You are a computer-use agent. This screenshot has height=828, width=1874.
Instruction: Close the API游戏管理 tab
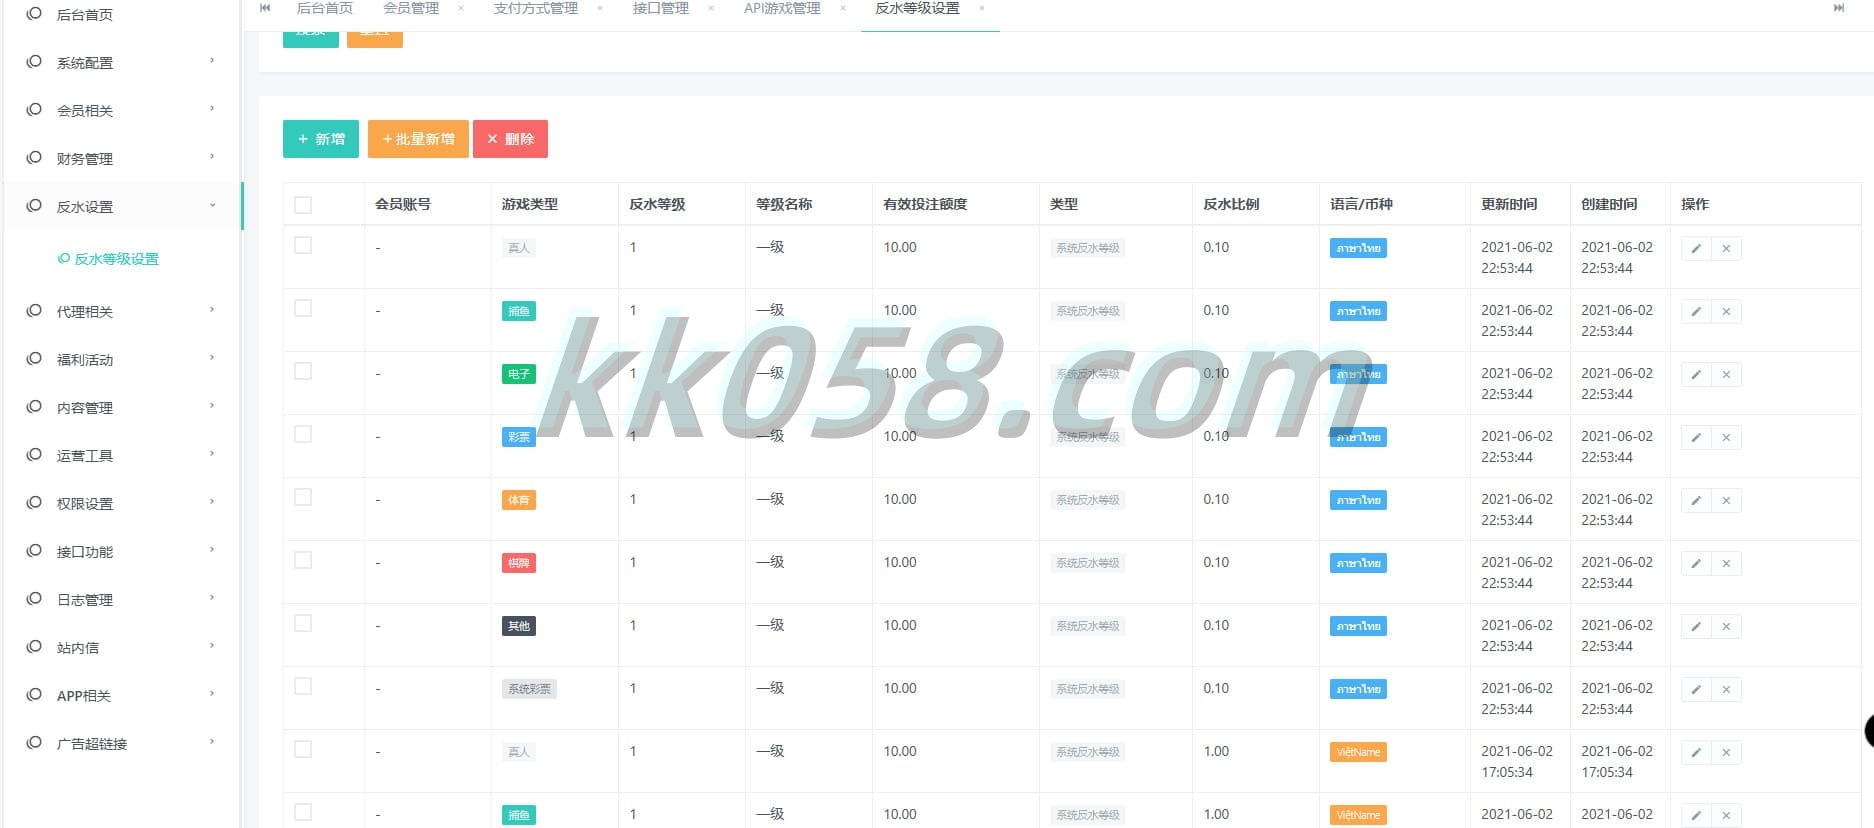[x=843, y=8]
